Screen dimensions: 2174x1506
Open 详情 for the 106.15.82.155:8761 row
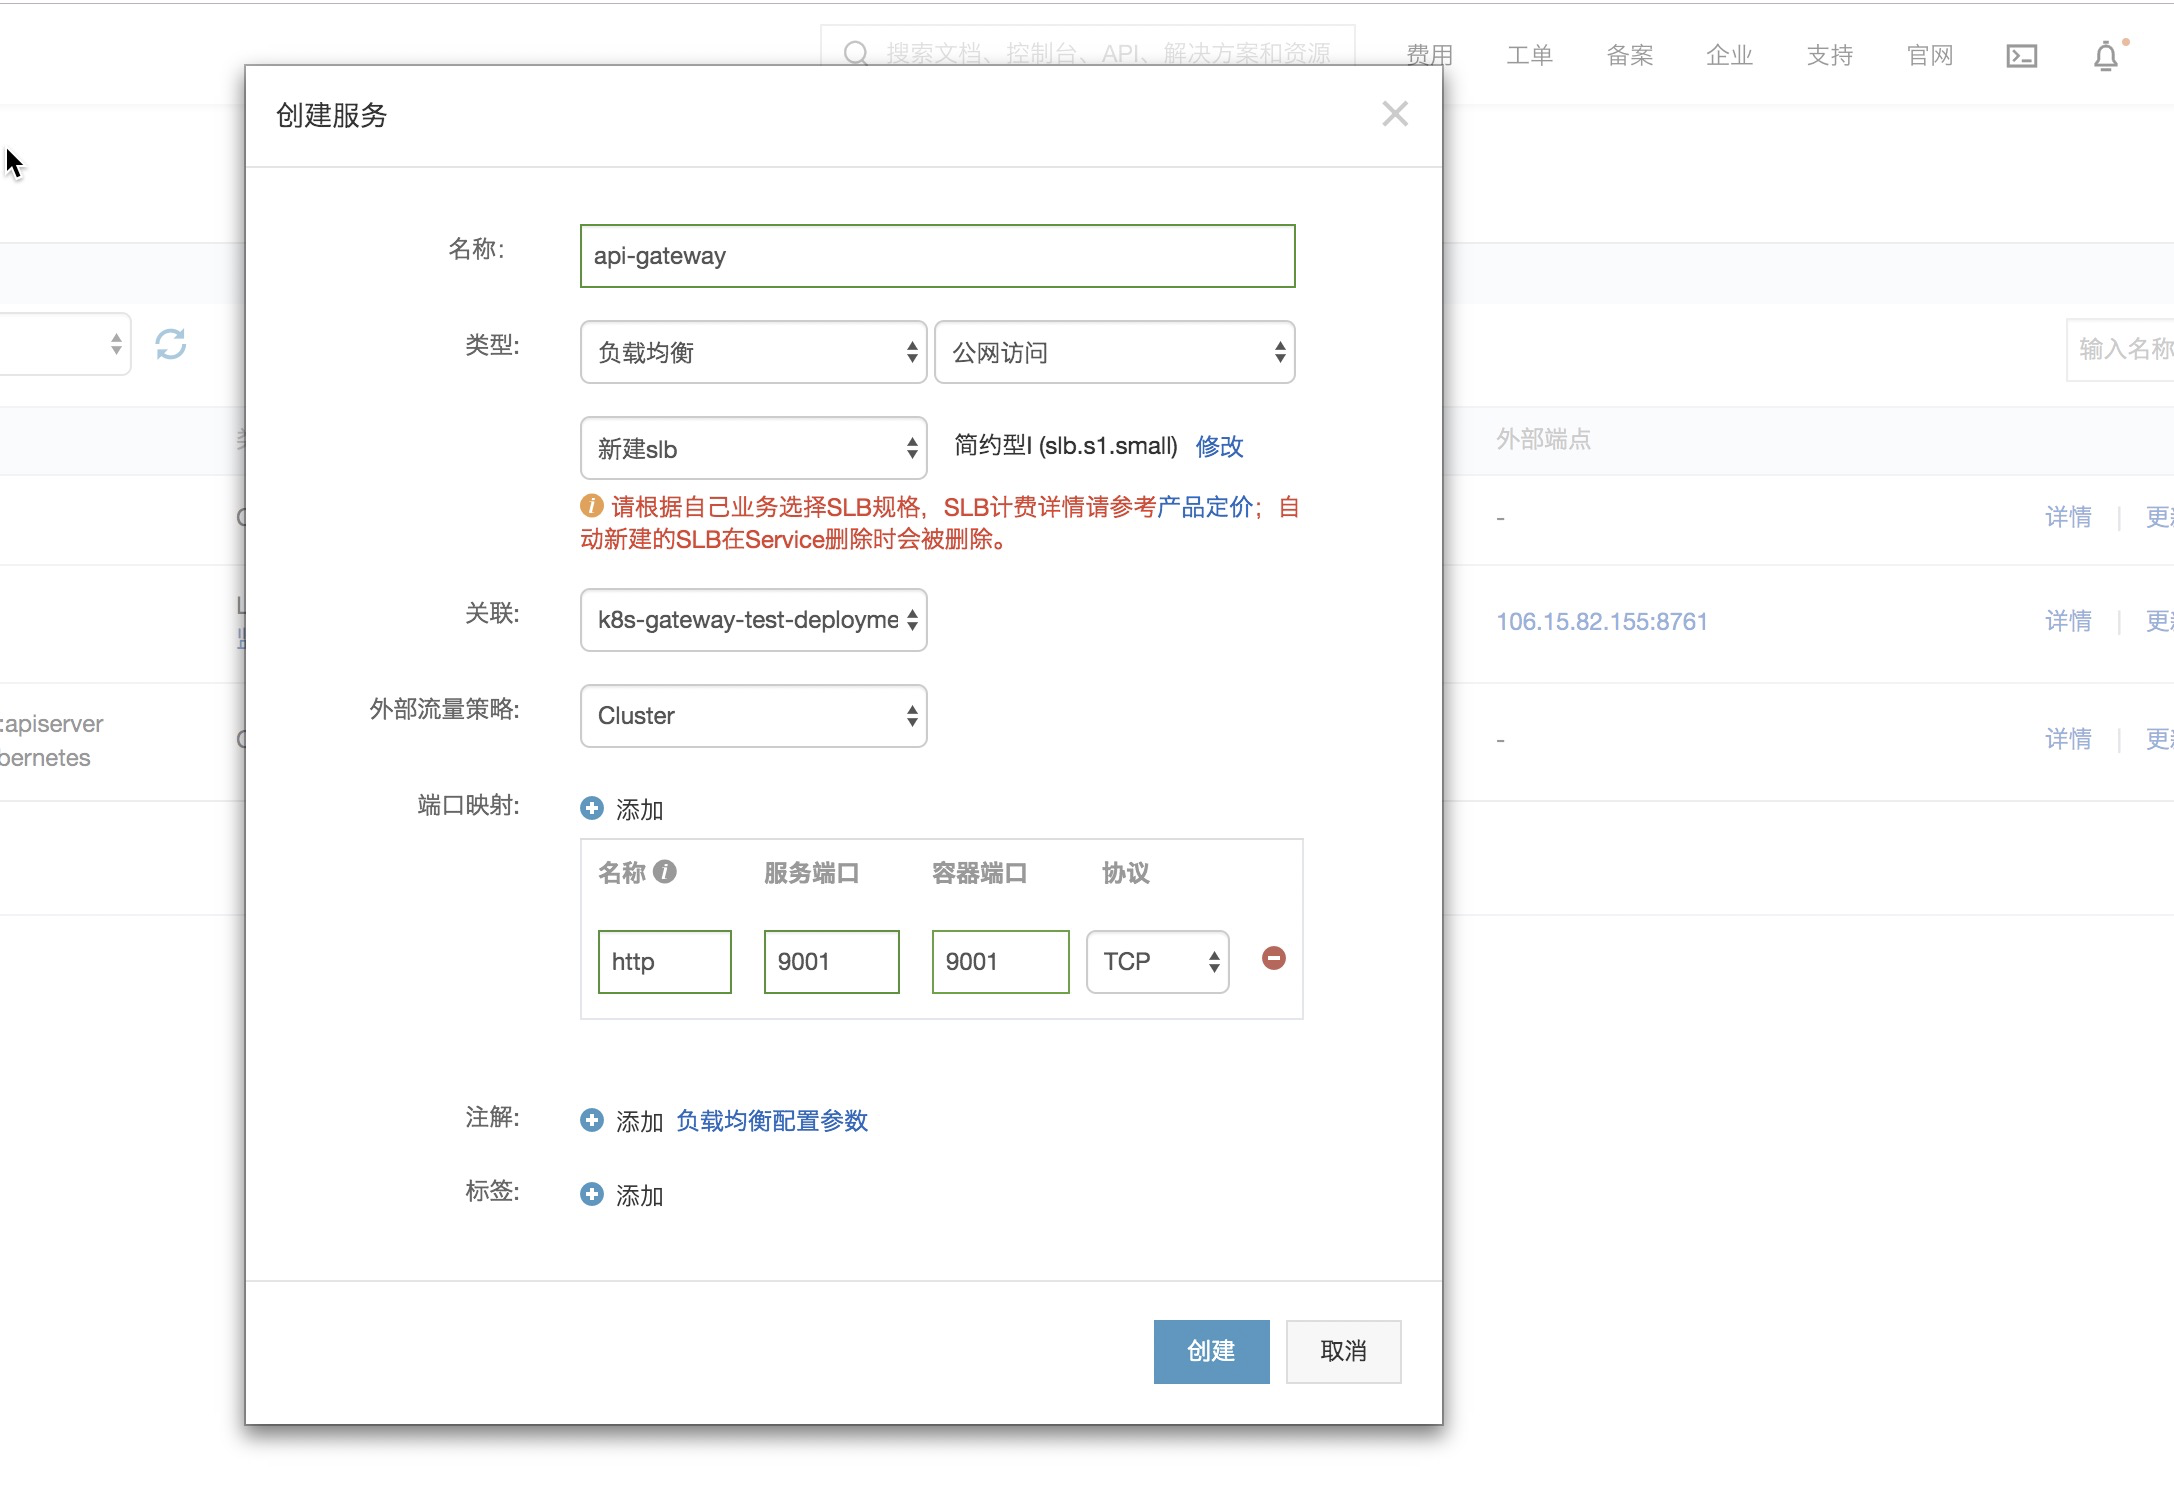(2068, 621)
